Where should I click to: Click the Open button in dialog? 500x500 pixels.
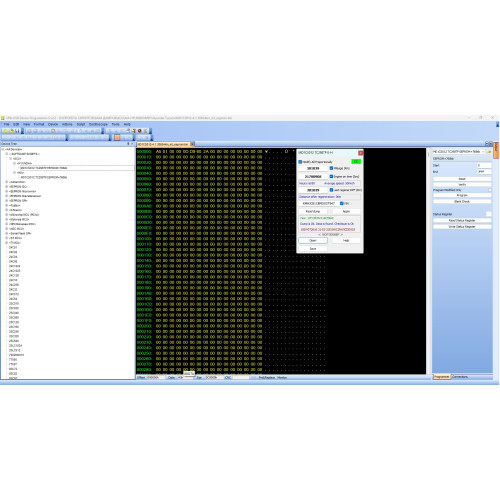(x=313, y=240)
